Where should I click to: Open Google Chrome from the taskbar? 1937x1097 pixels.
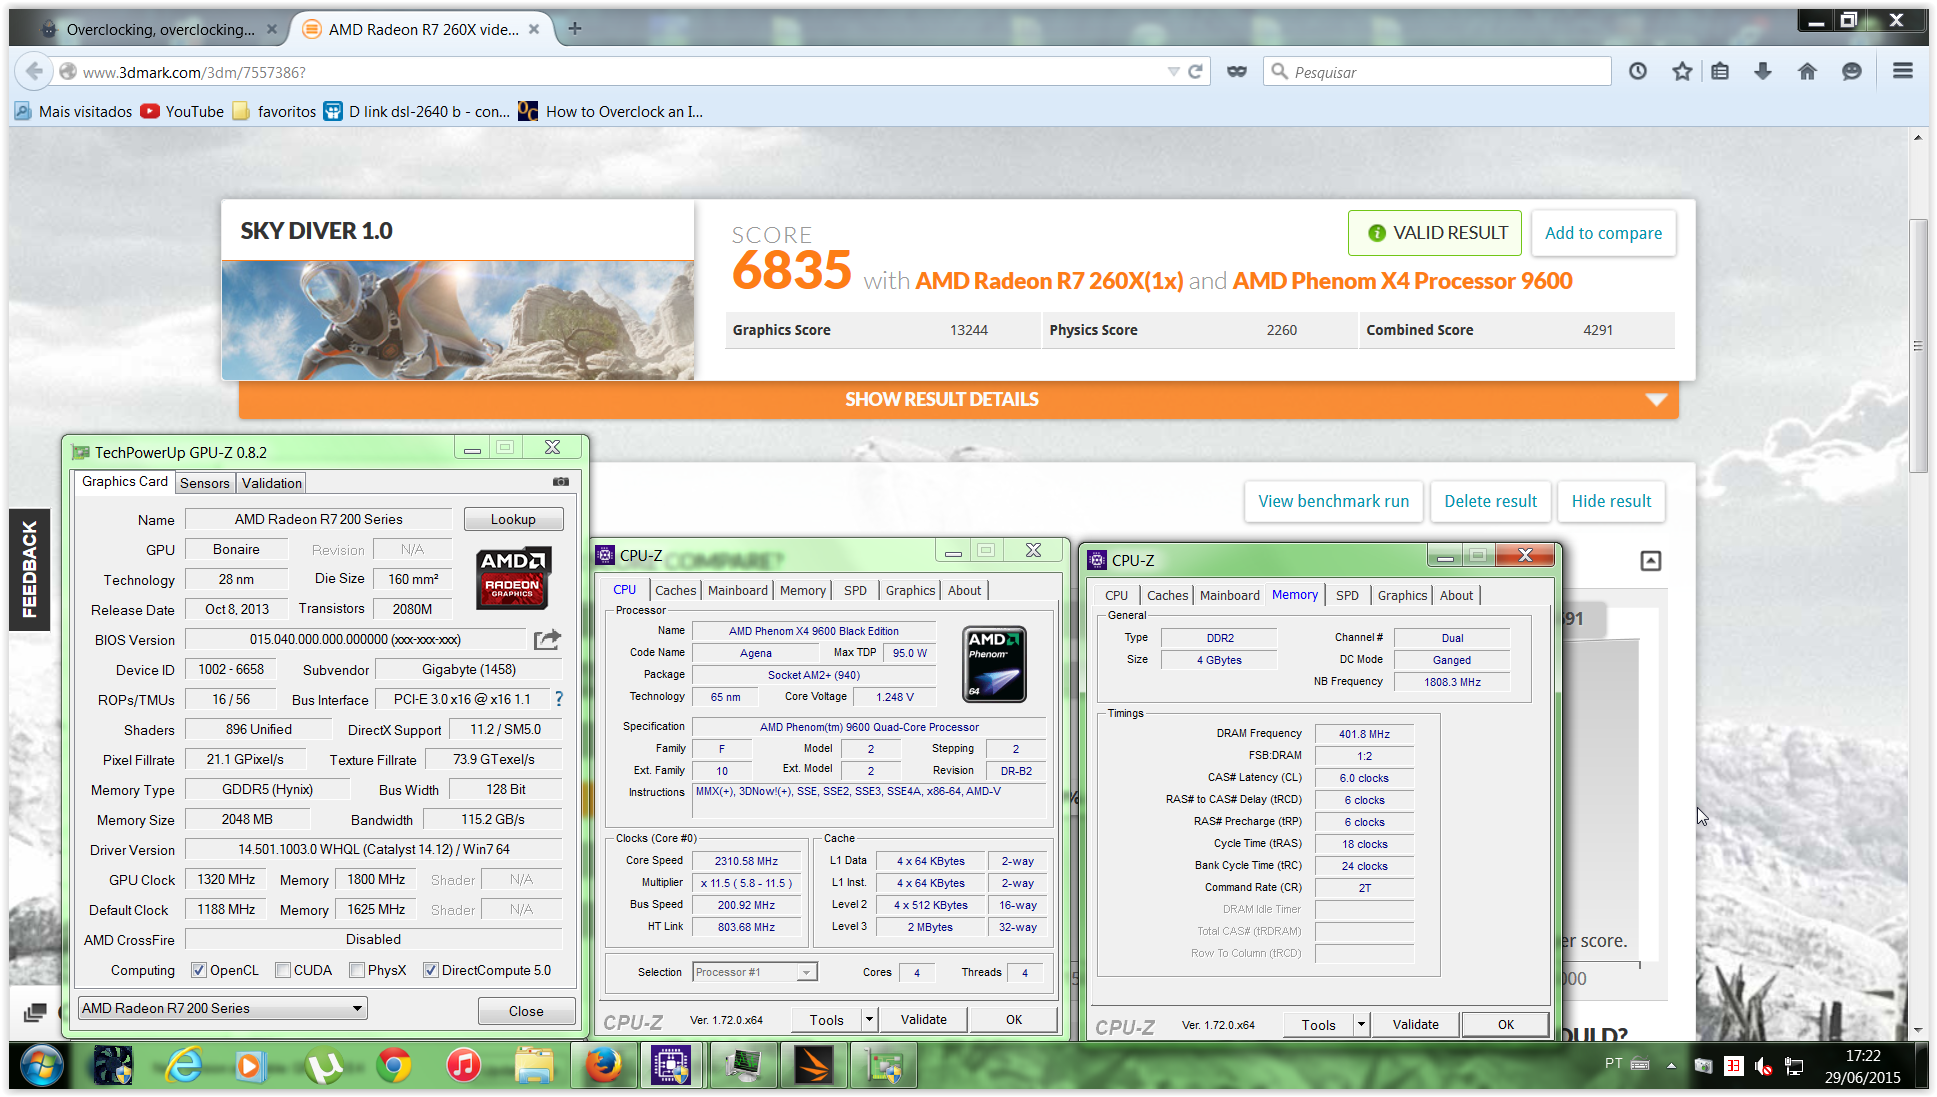coord(394,1067)
